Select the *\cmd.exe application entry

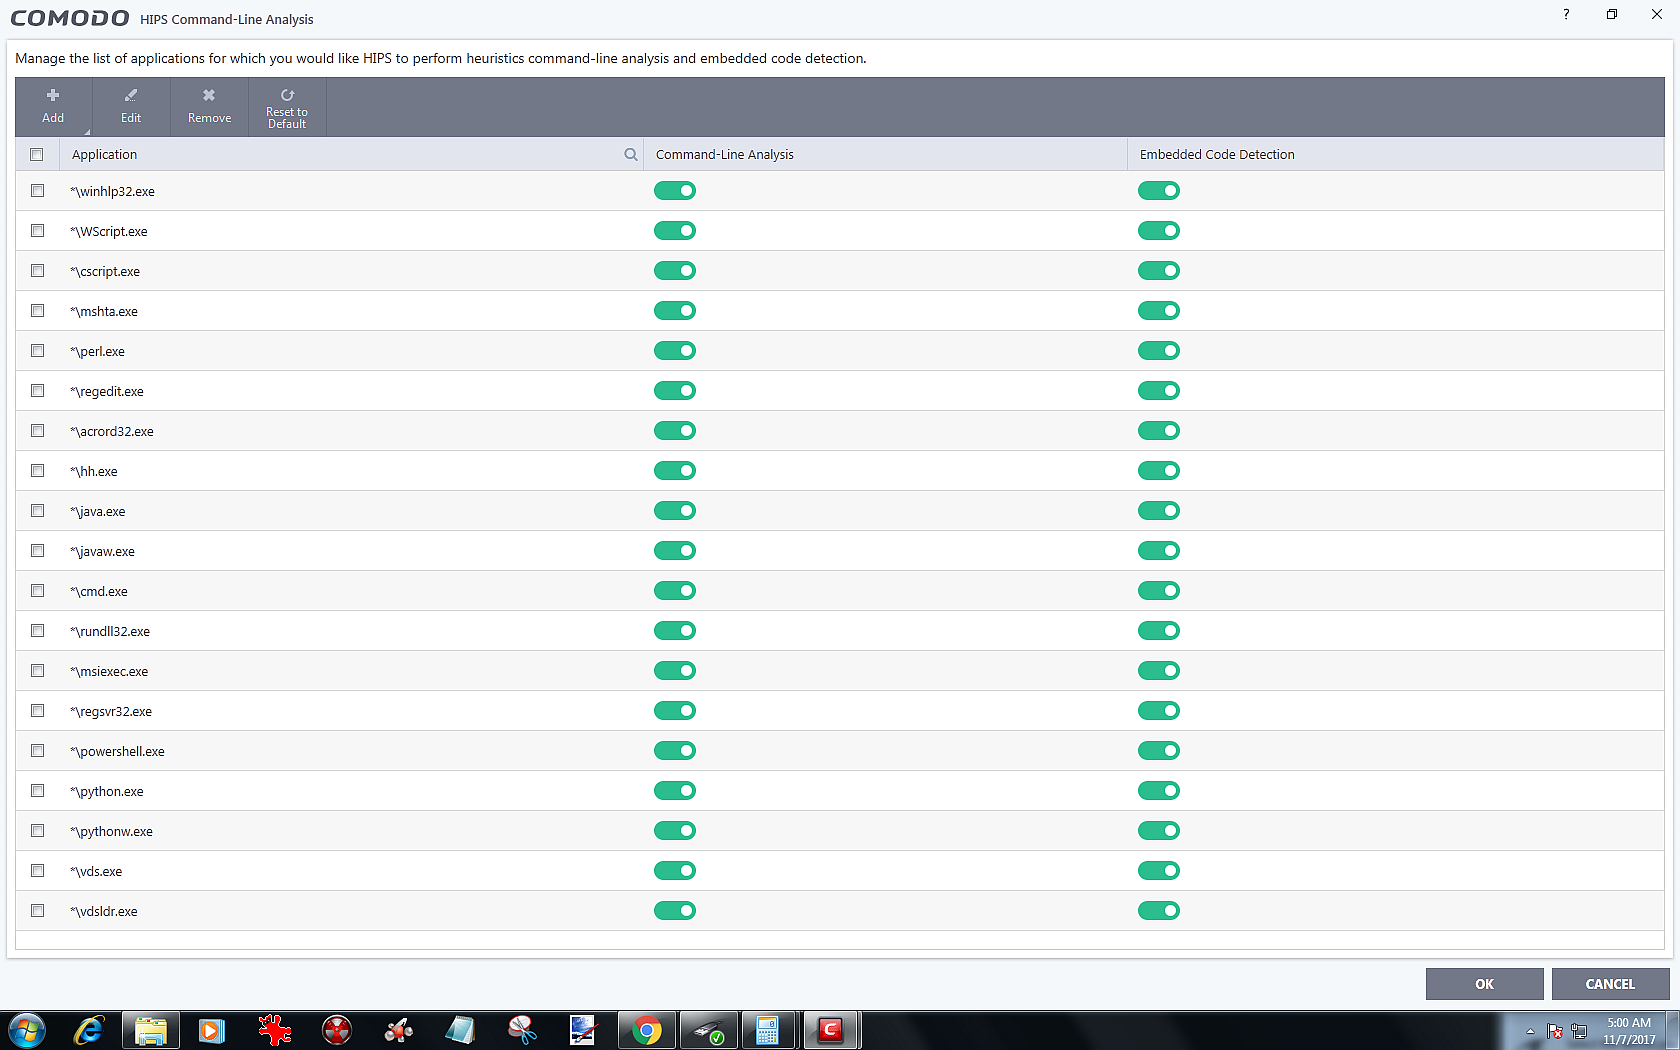point(99,591)
